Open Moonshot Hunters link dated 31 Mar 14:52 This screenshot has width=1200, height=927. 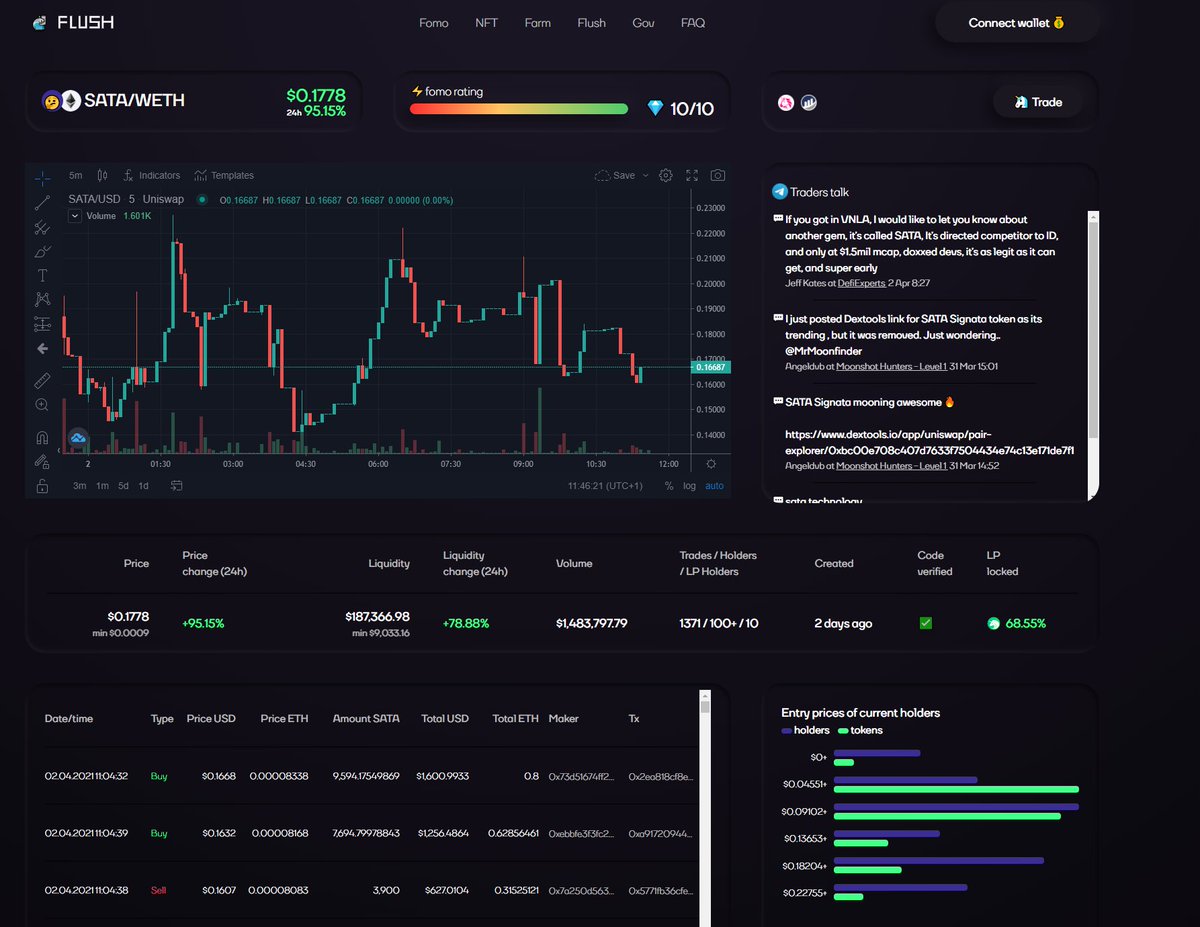tap(891, 465)
